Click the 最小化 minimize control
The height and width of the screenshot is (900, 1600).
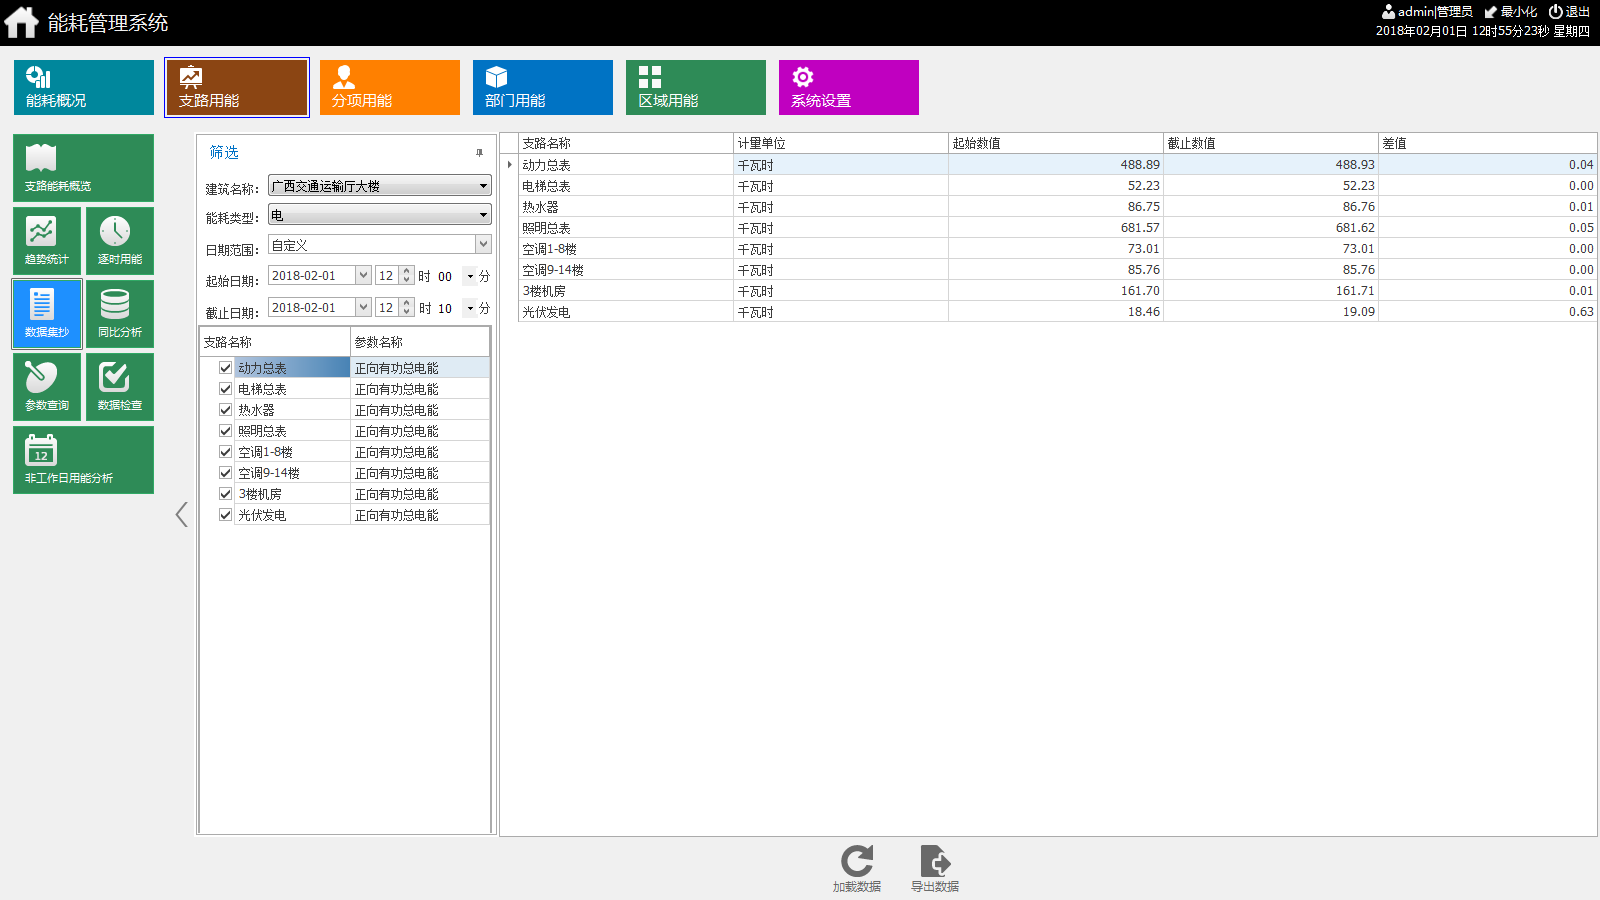click(1510, 12)
